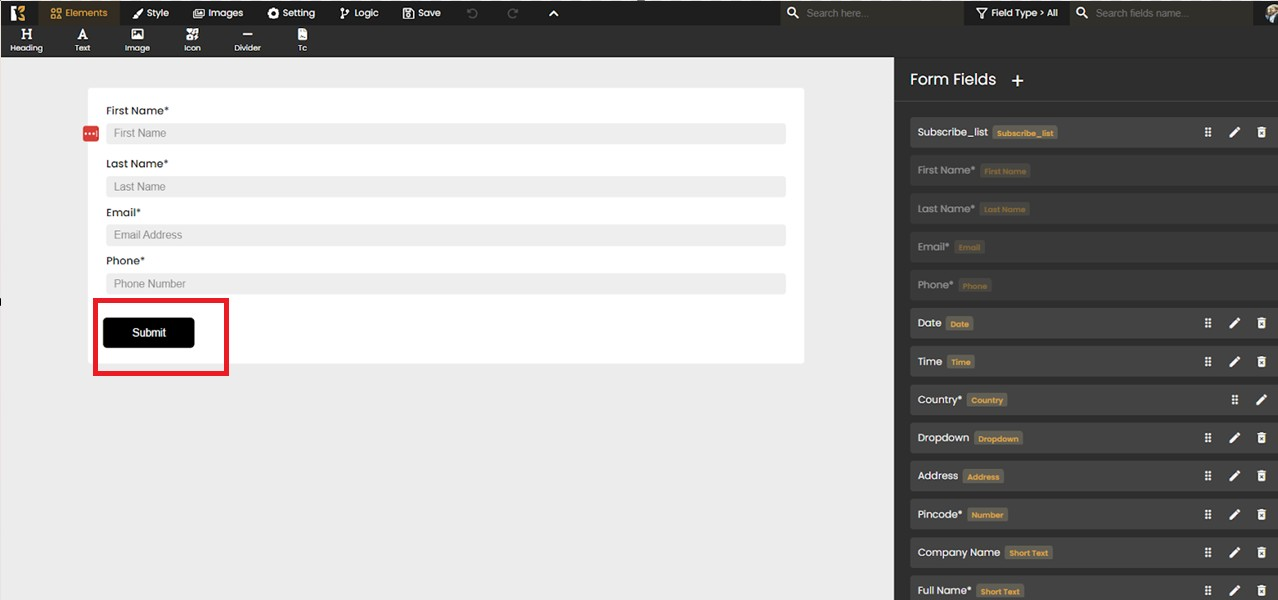
Task: Save the form
Action: [x=421, y=13]
